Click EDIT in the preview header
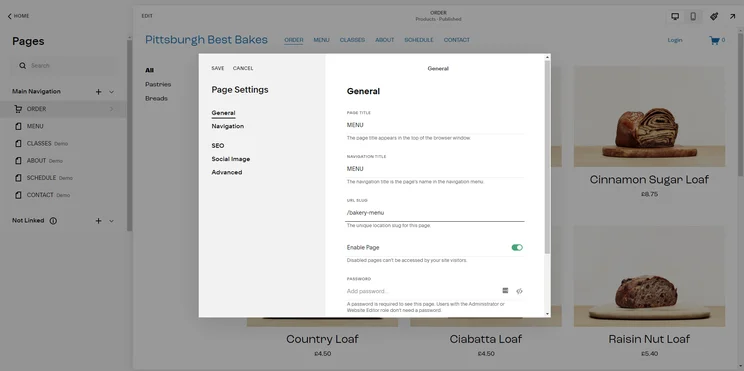The image size is (744, 371). (x=147, y=16)
